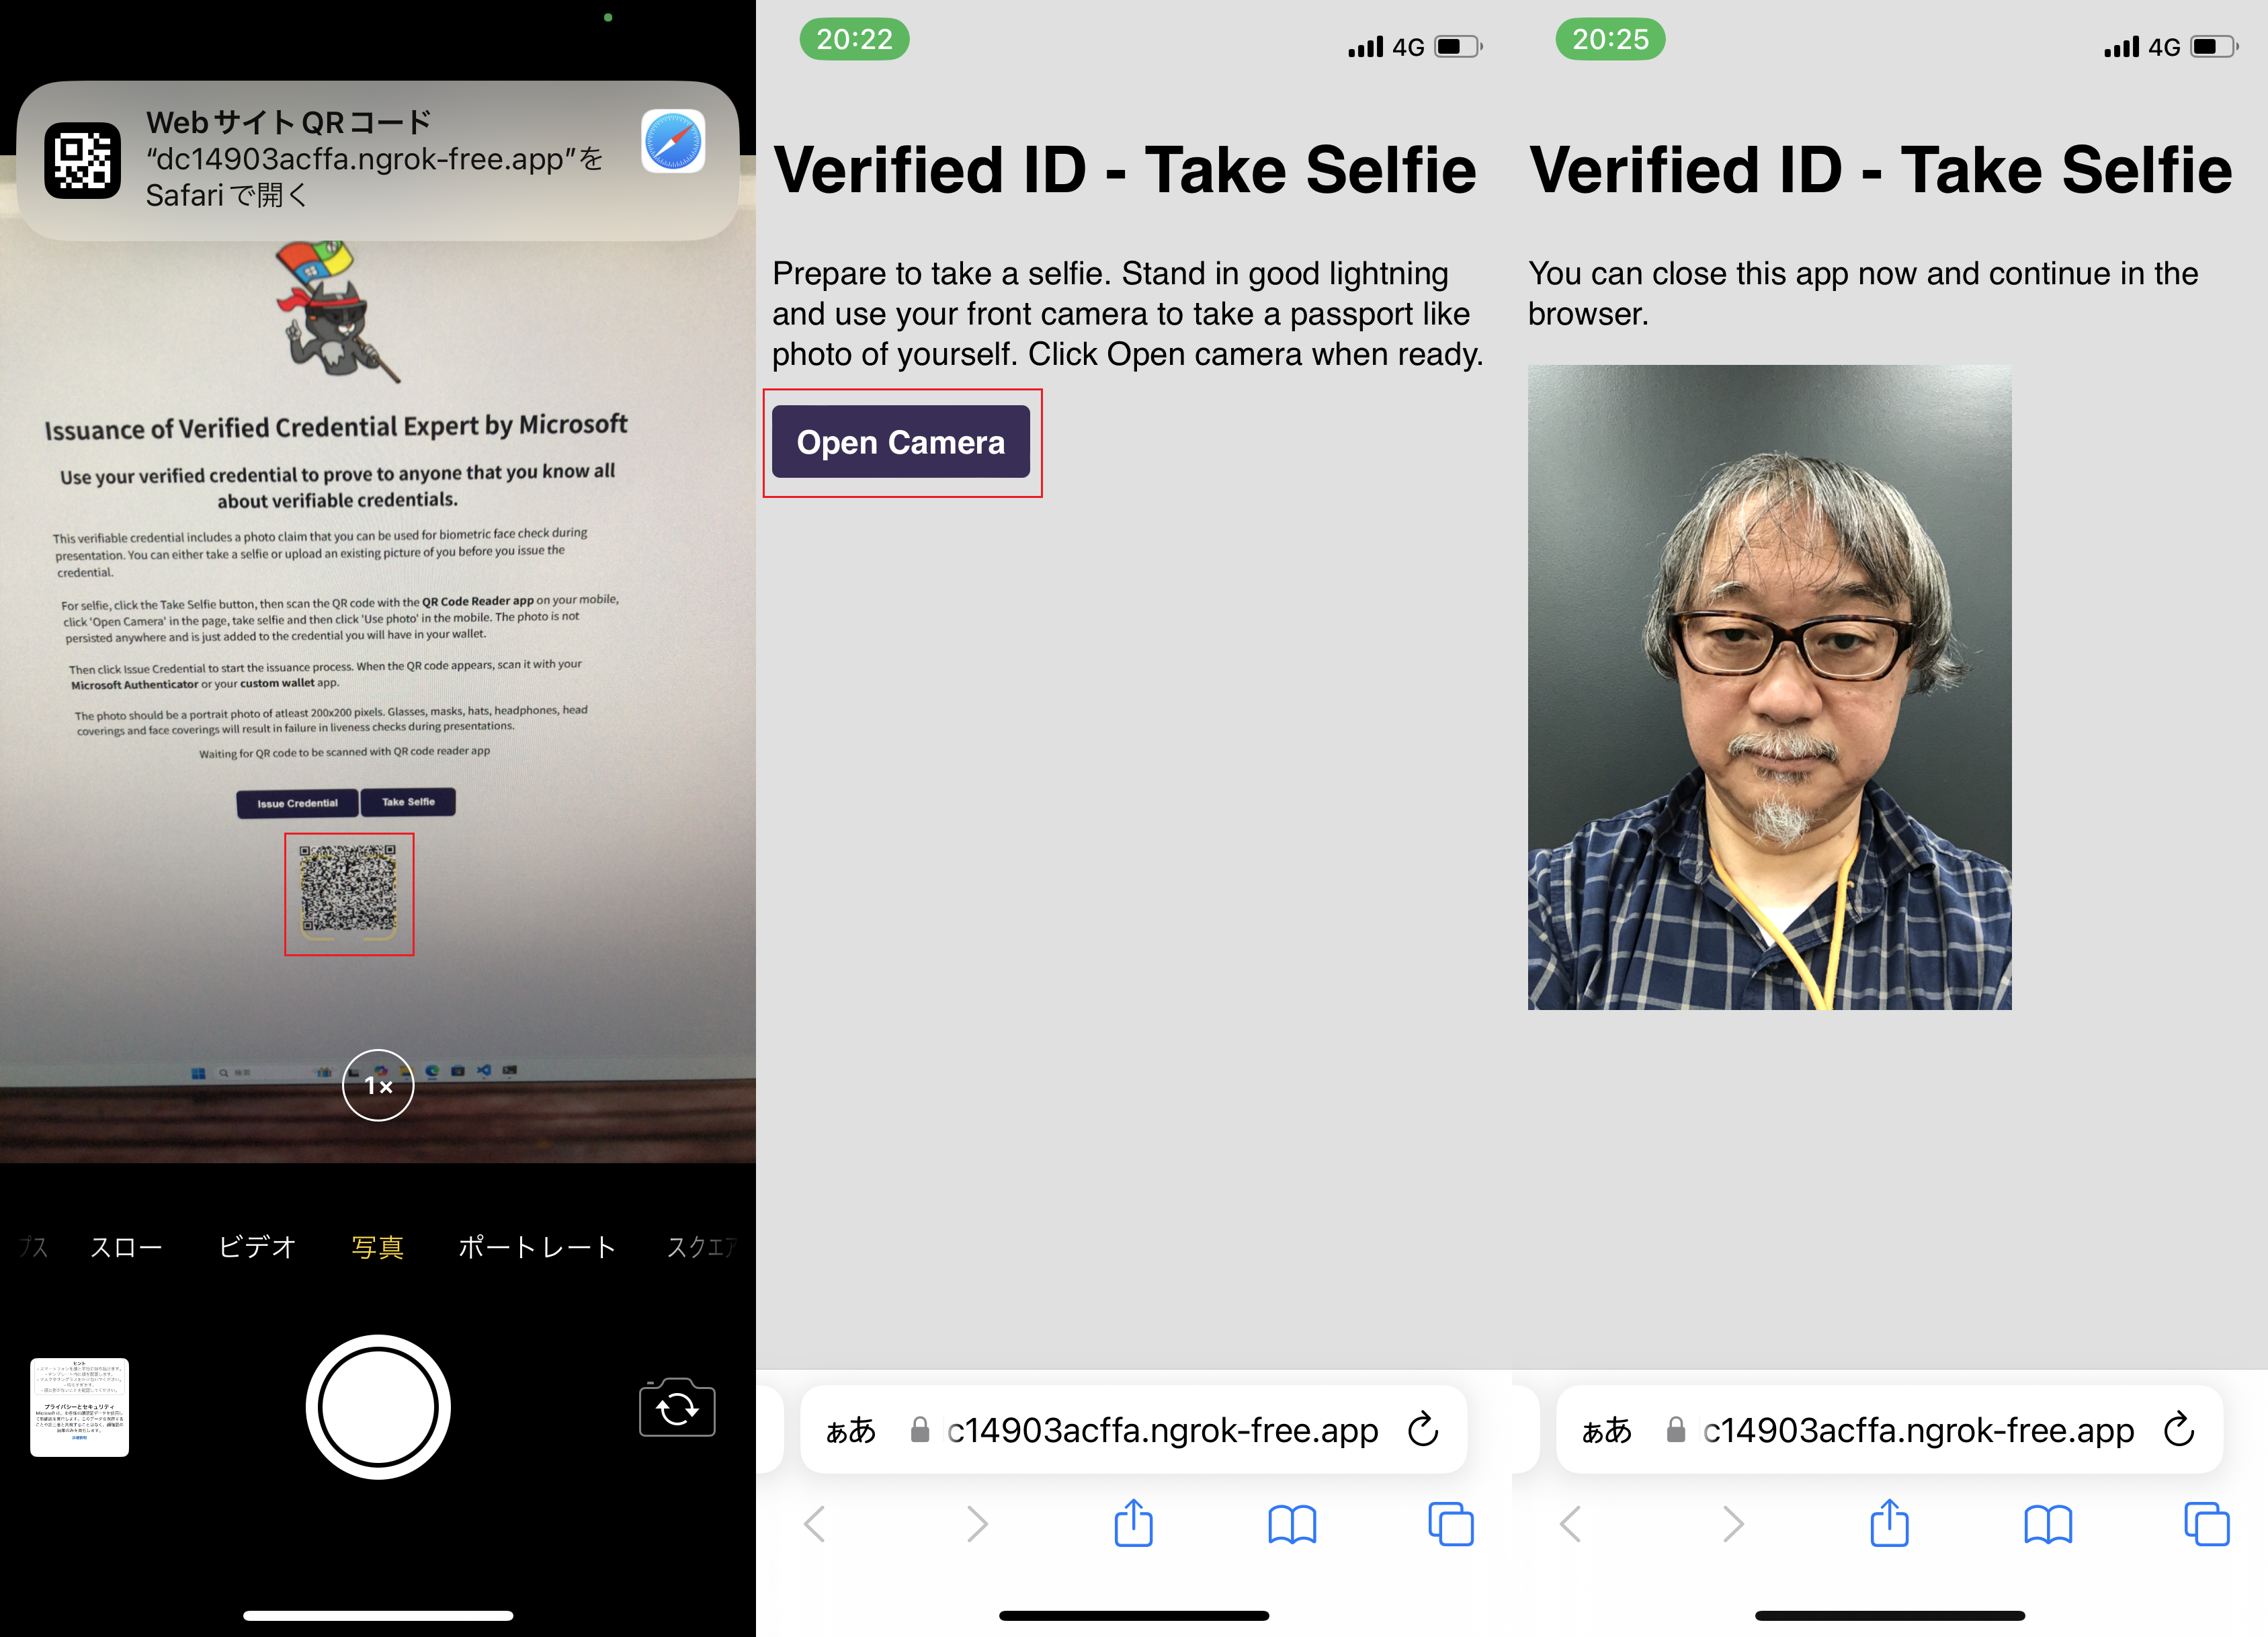Open bookmarks in right Safari toolbar

[2047, 1525]
